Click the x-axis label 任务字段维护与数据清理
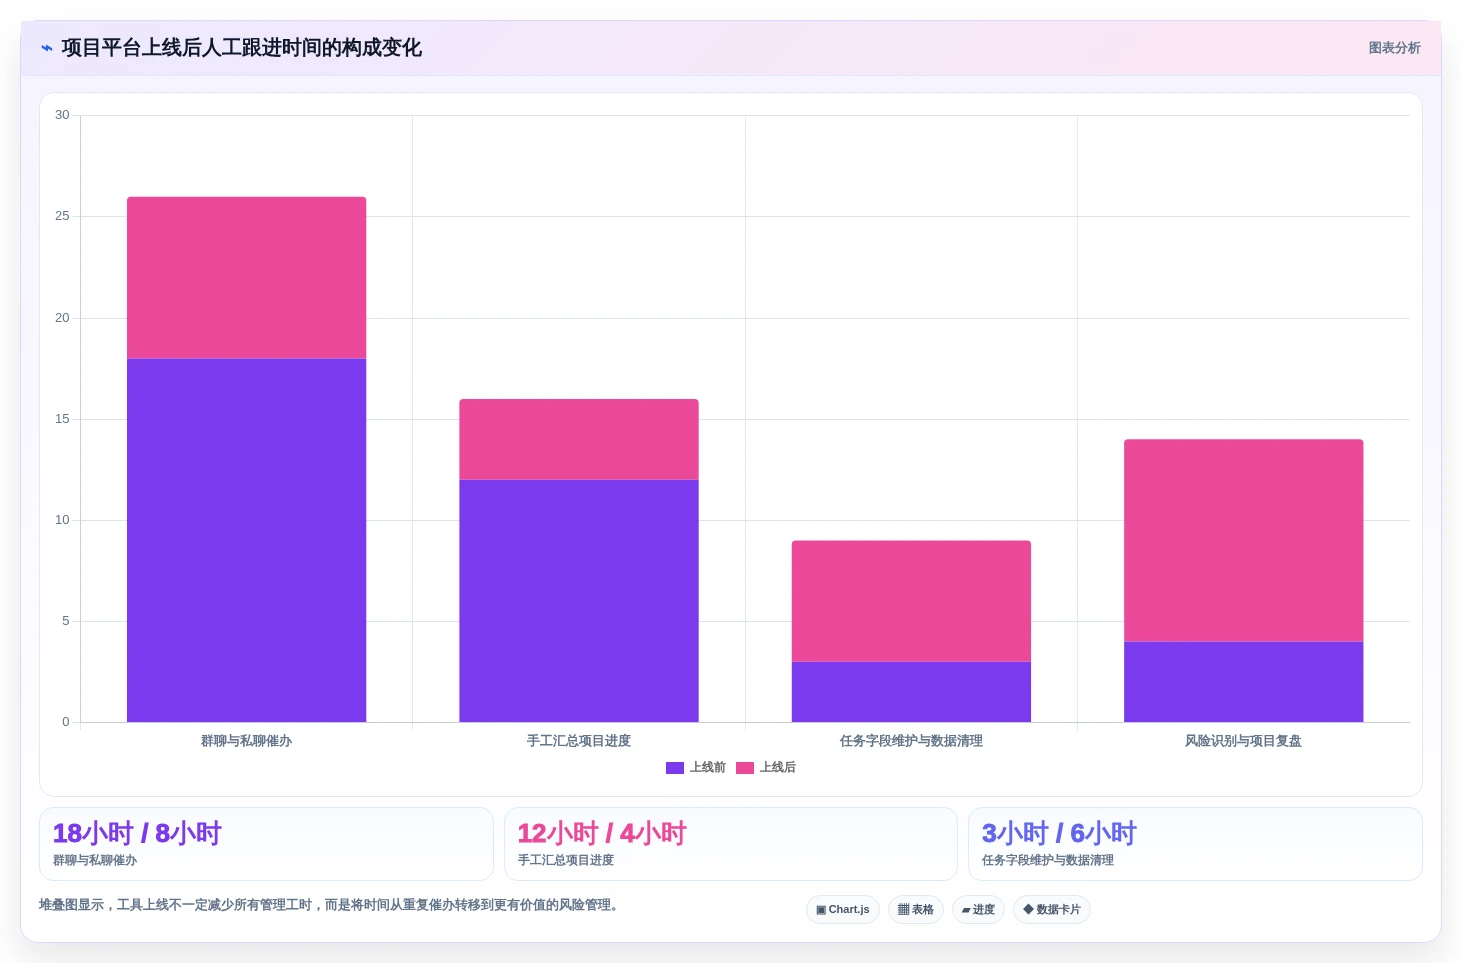Screen dimensions: 1462x963 (911, 741)
